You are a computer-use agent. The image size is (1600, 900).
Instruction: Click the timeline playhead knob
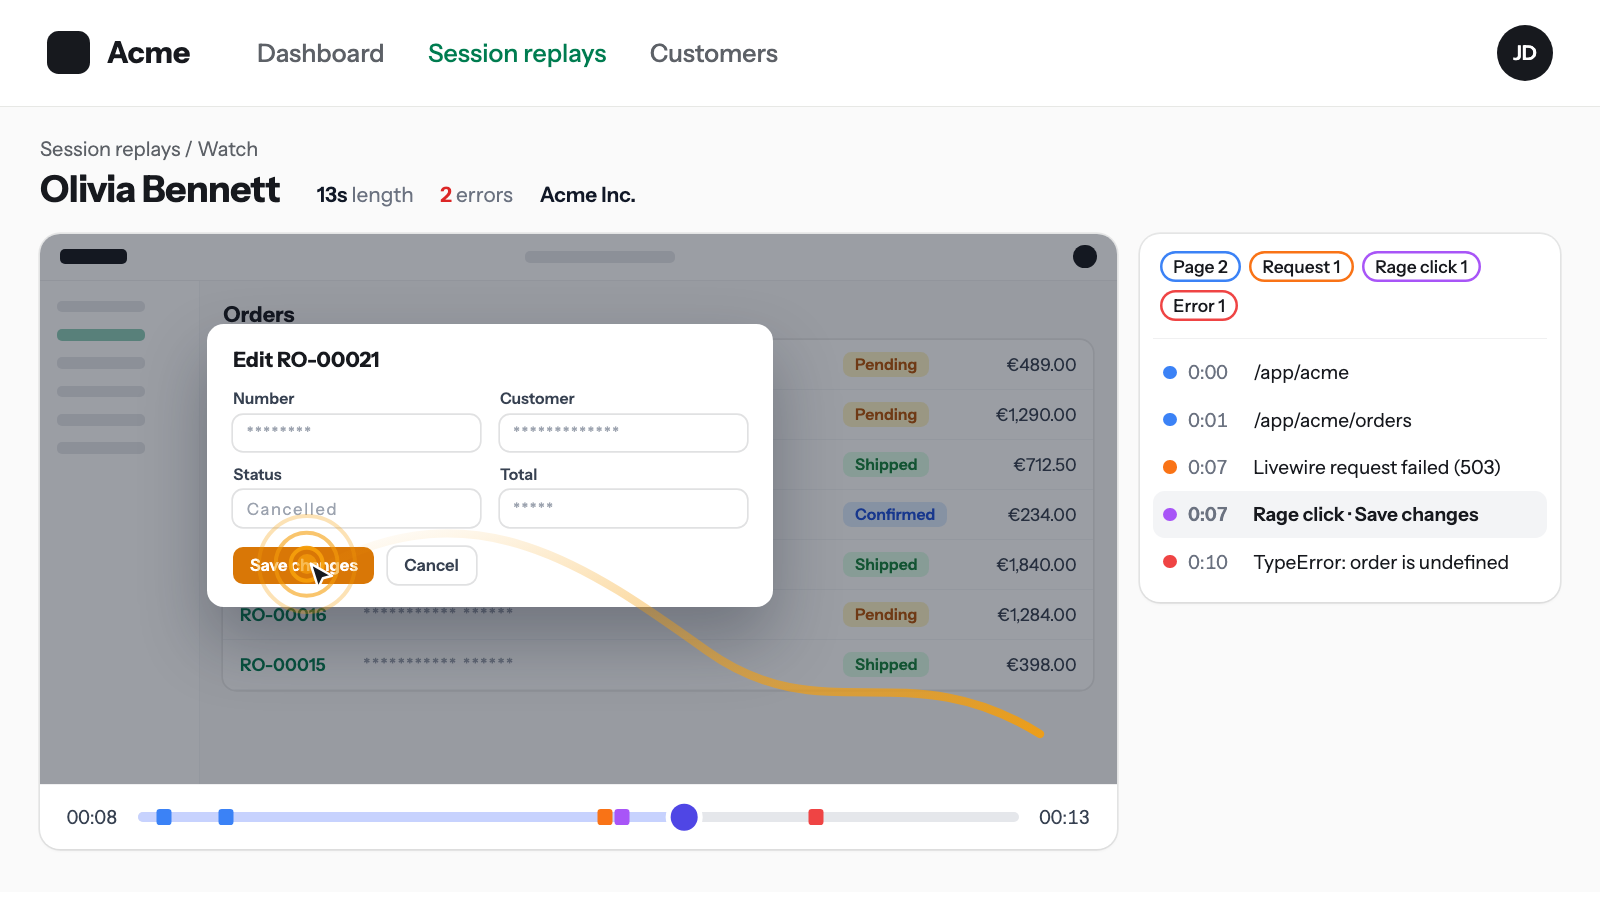[x=684, y=817]
